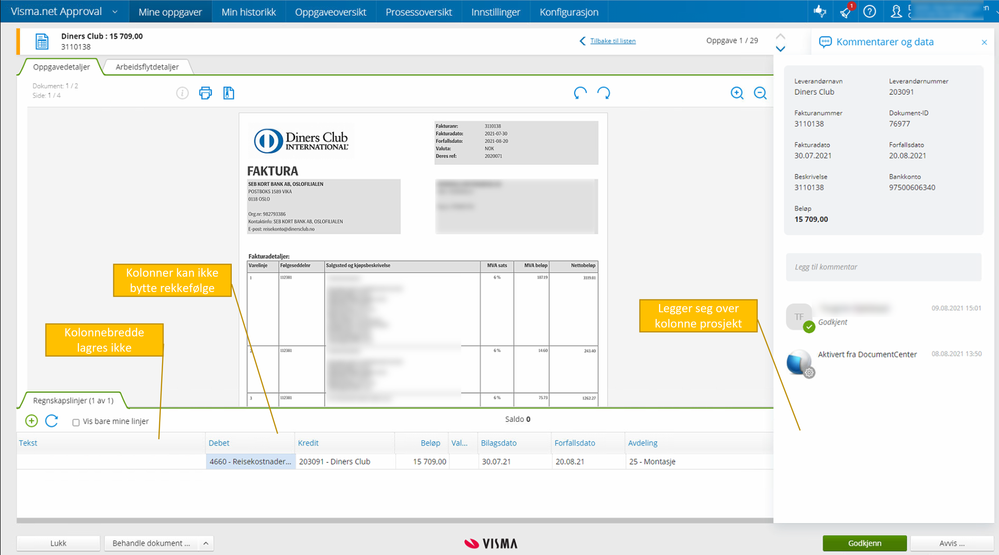
Task: Click Tilbake til listen link
Action: (x=613, y=41)
